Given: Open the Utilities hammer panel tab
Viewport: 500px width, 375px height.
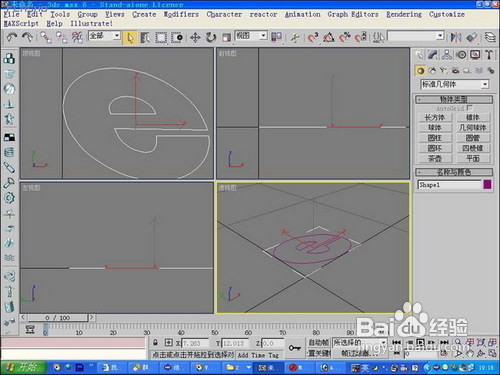Looking at the screenshot, I should 489,55.
